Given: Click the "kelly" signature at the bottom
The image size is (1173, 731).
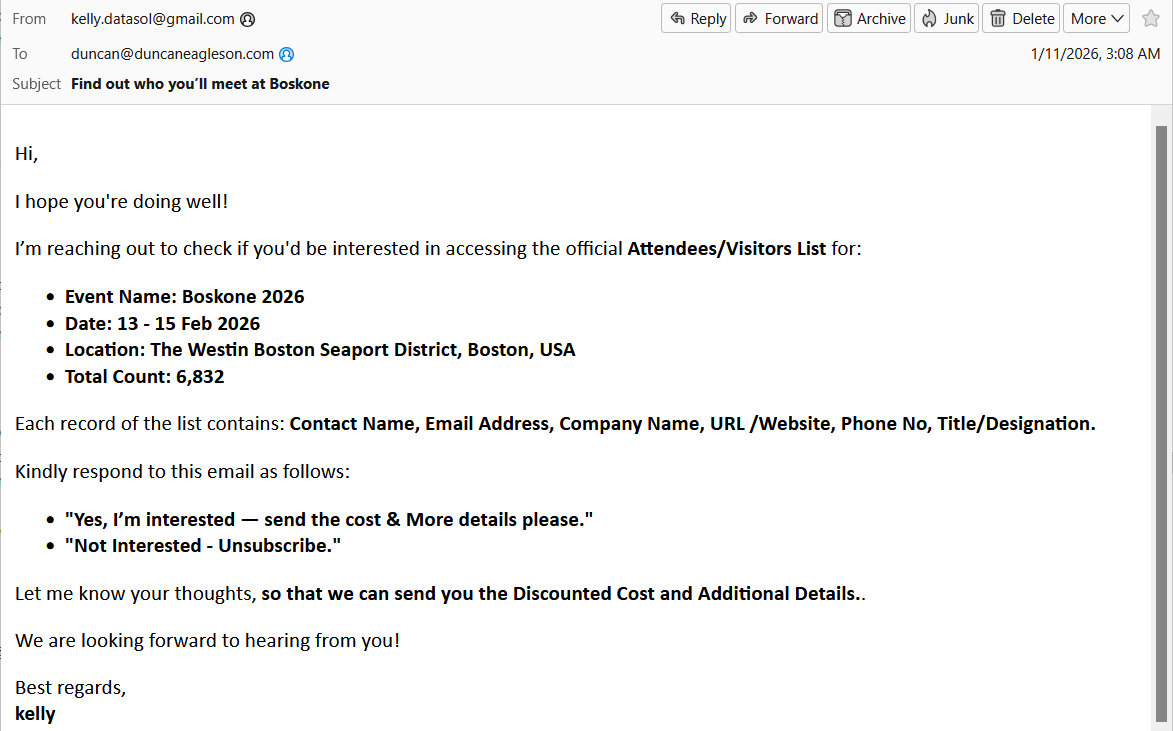Looking at the screenshot, I should (x=35, y=714).
